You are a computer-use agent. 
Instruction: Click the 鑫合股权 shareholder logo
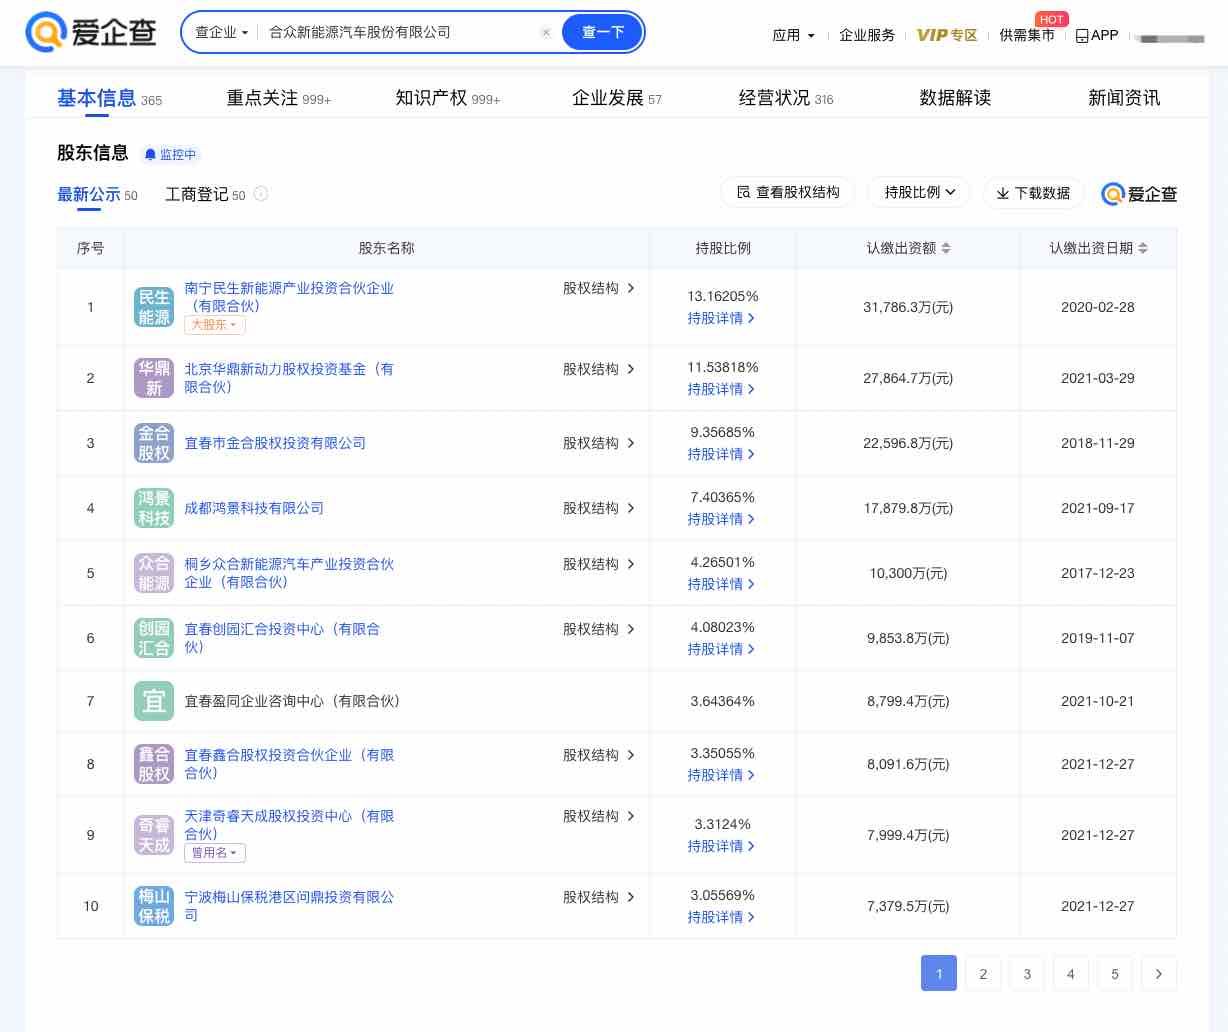(154, 764)
